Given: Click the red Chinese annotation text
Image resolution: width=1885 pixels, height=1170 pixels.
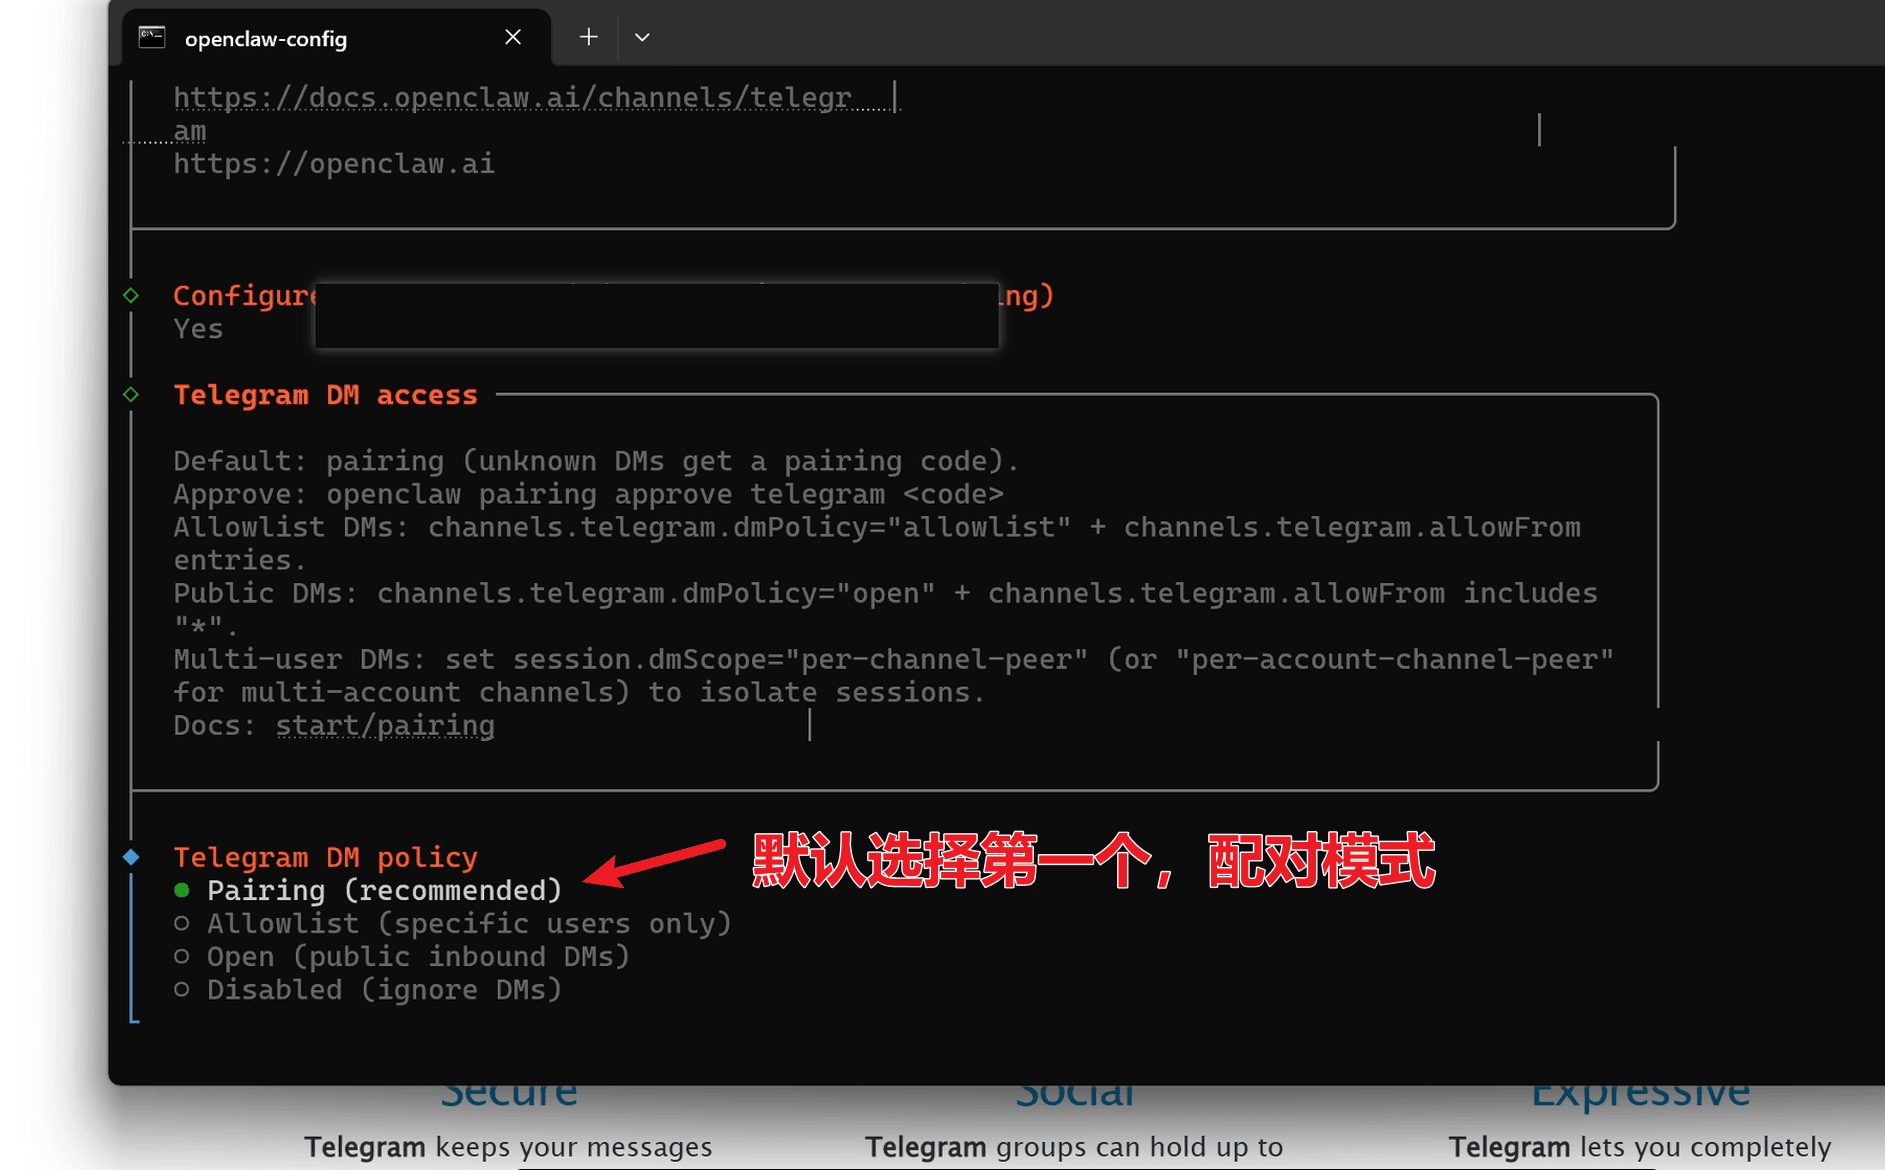Looking at the screenshot, I should pyautogui.click(x=1093, y=861).
